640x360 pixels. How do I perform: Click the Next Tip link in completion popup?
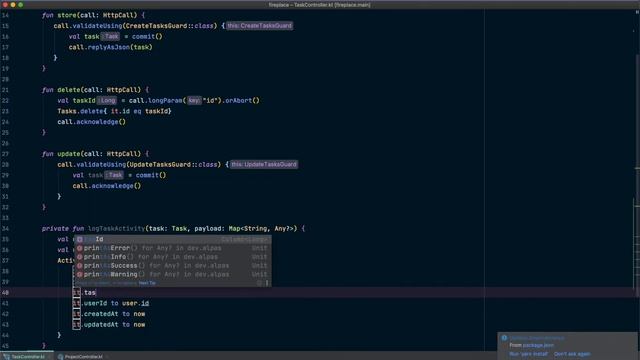147,283
